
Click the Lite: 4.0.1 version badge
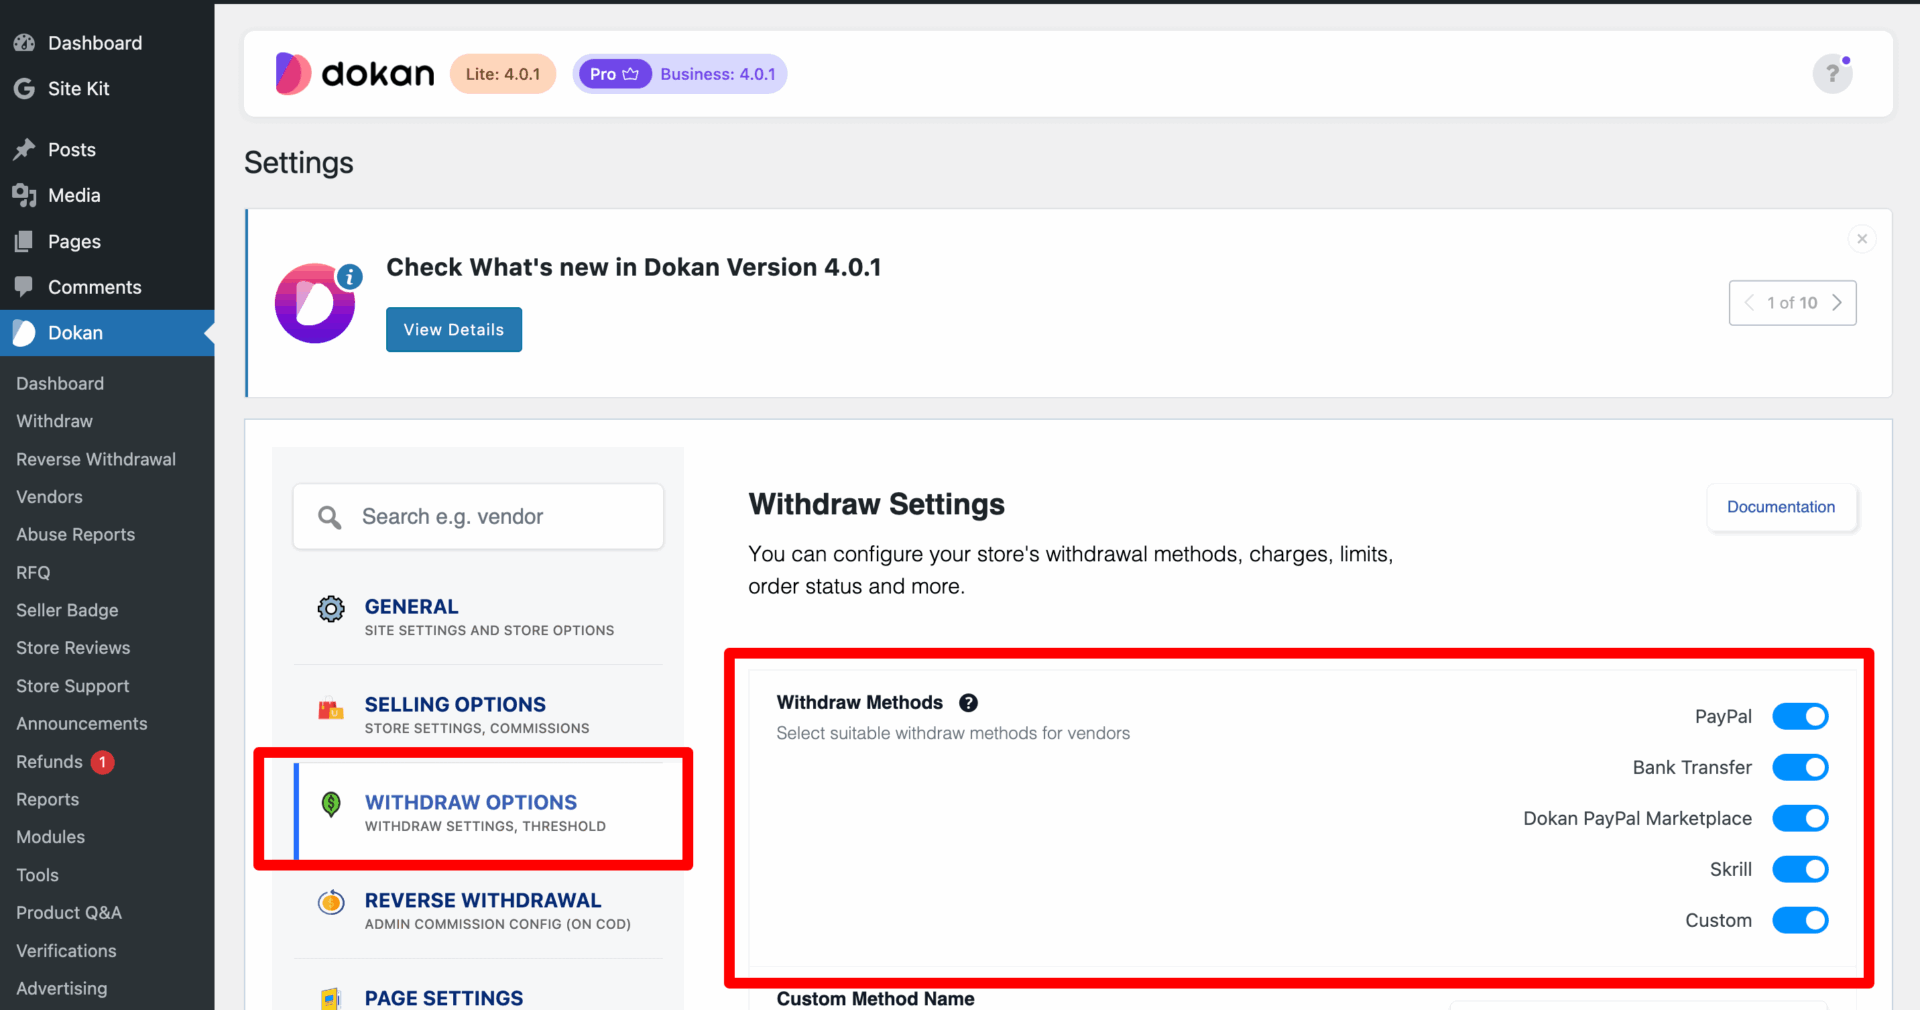502,74
